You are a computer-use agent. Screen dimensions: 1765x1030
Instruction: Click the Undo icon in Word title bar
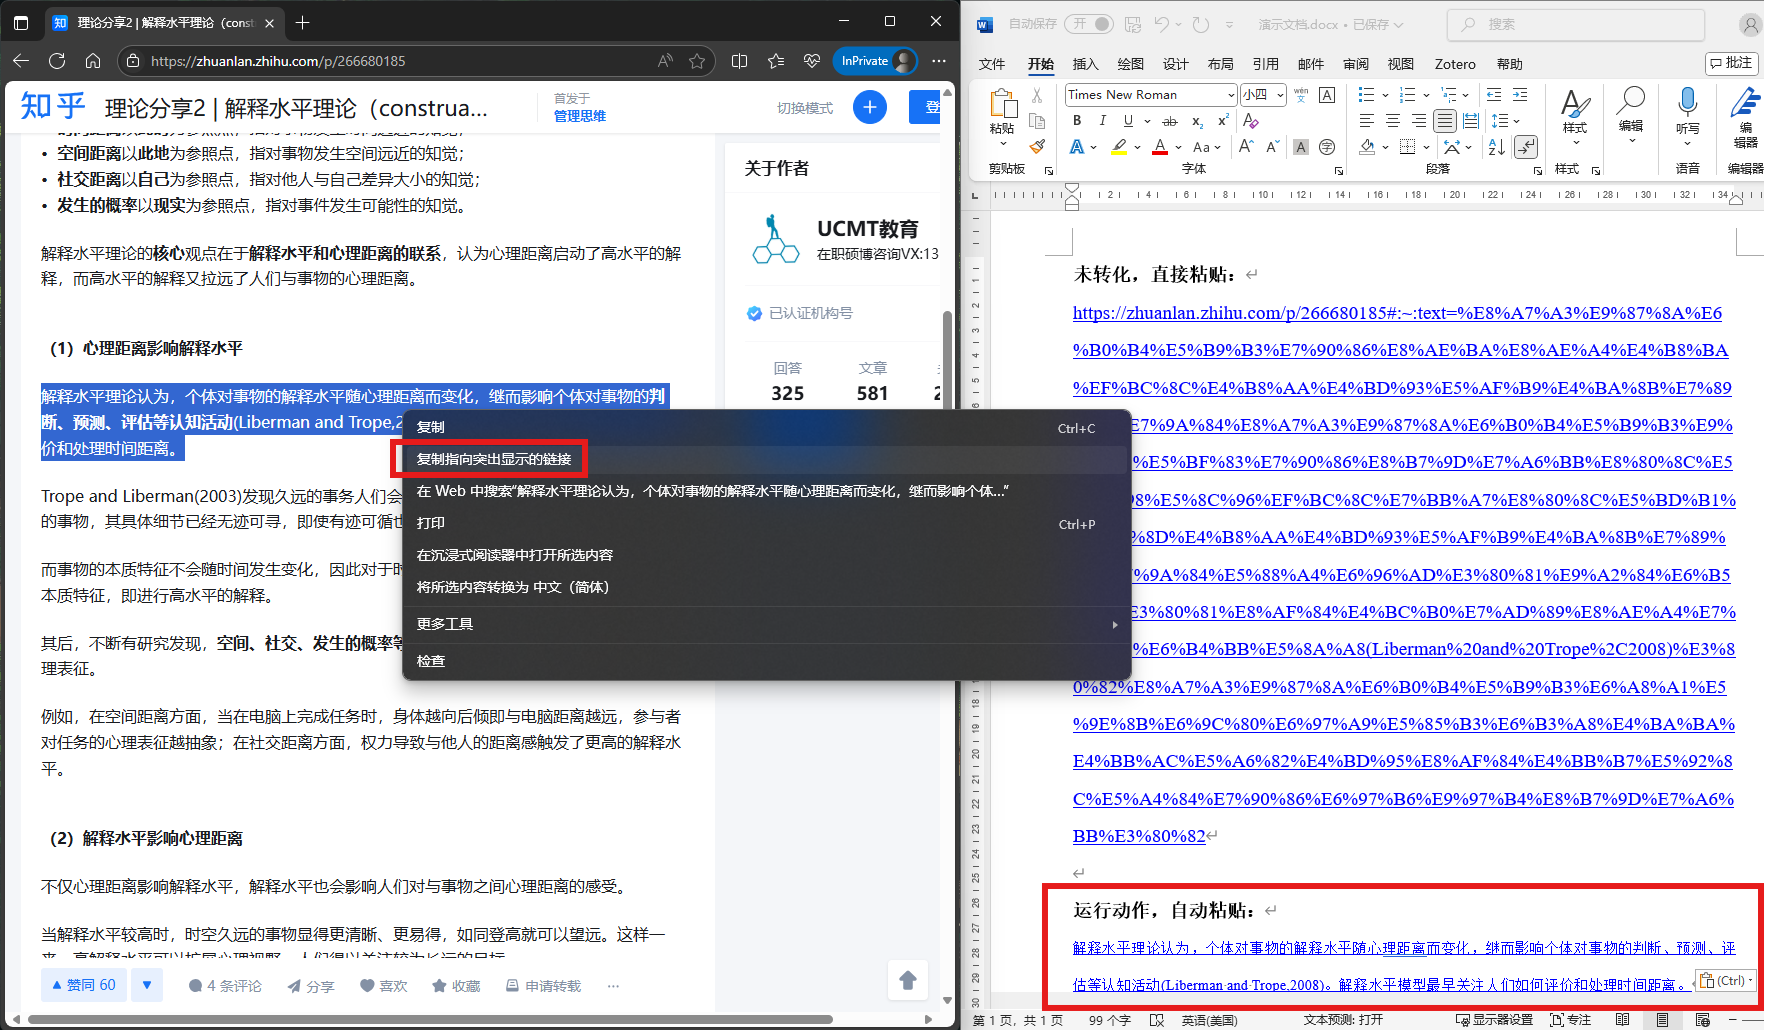[x=1162, y=24]
